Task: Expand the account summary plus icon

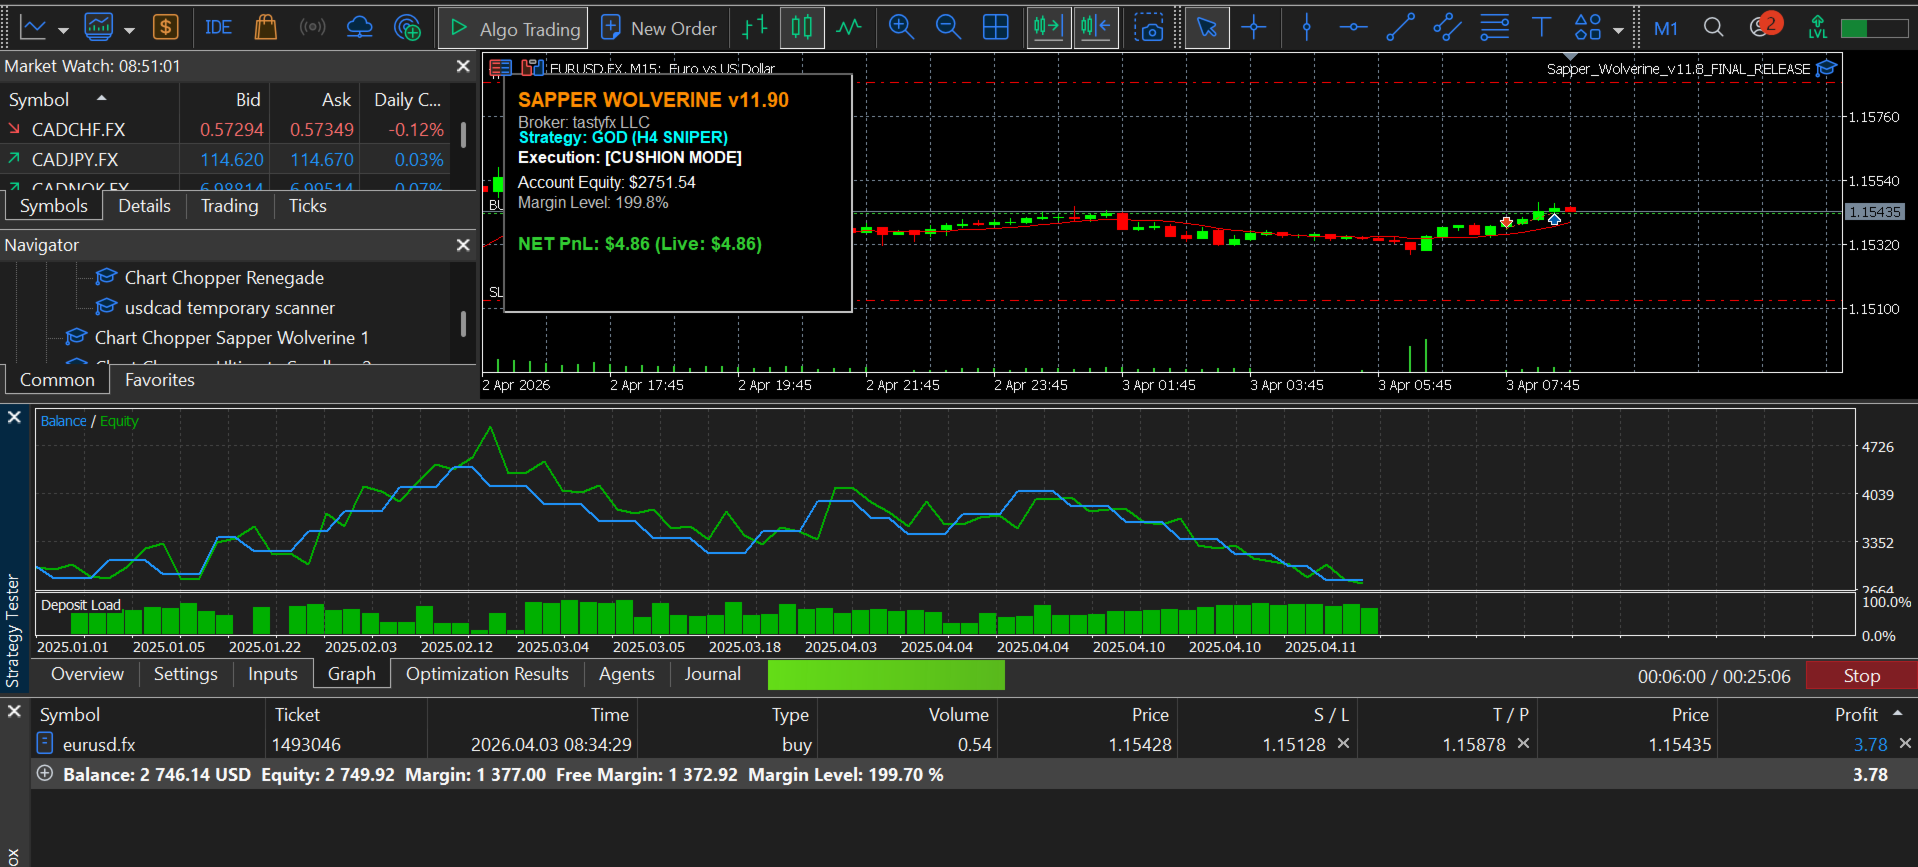Action: pos(45,774)
